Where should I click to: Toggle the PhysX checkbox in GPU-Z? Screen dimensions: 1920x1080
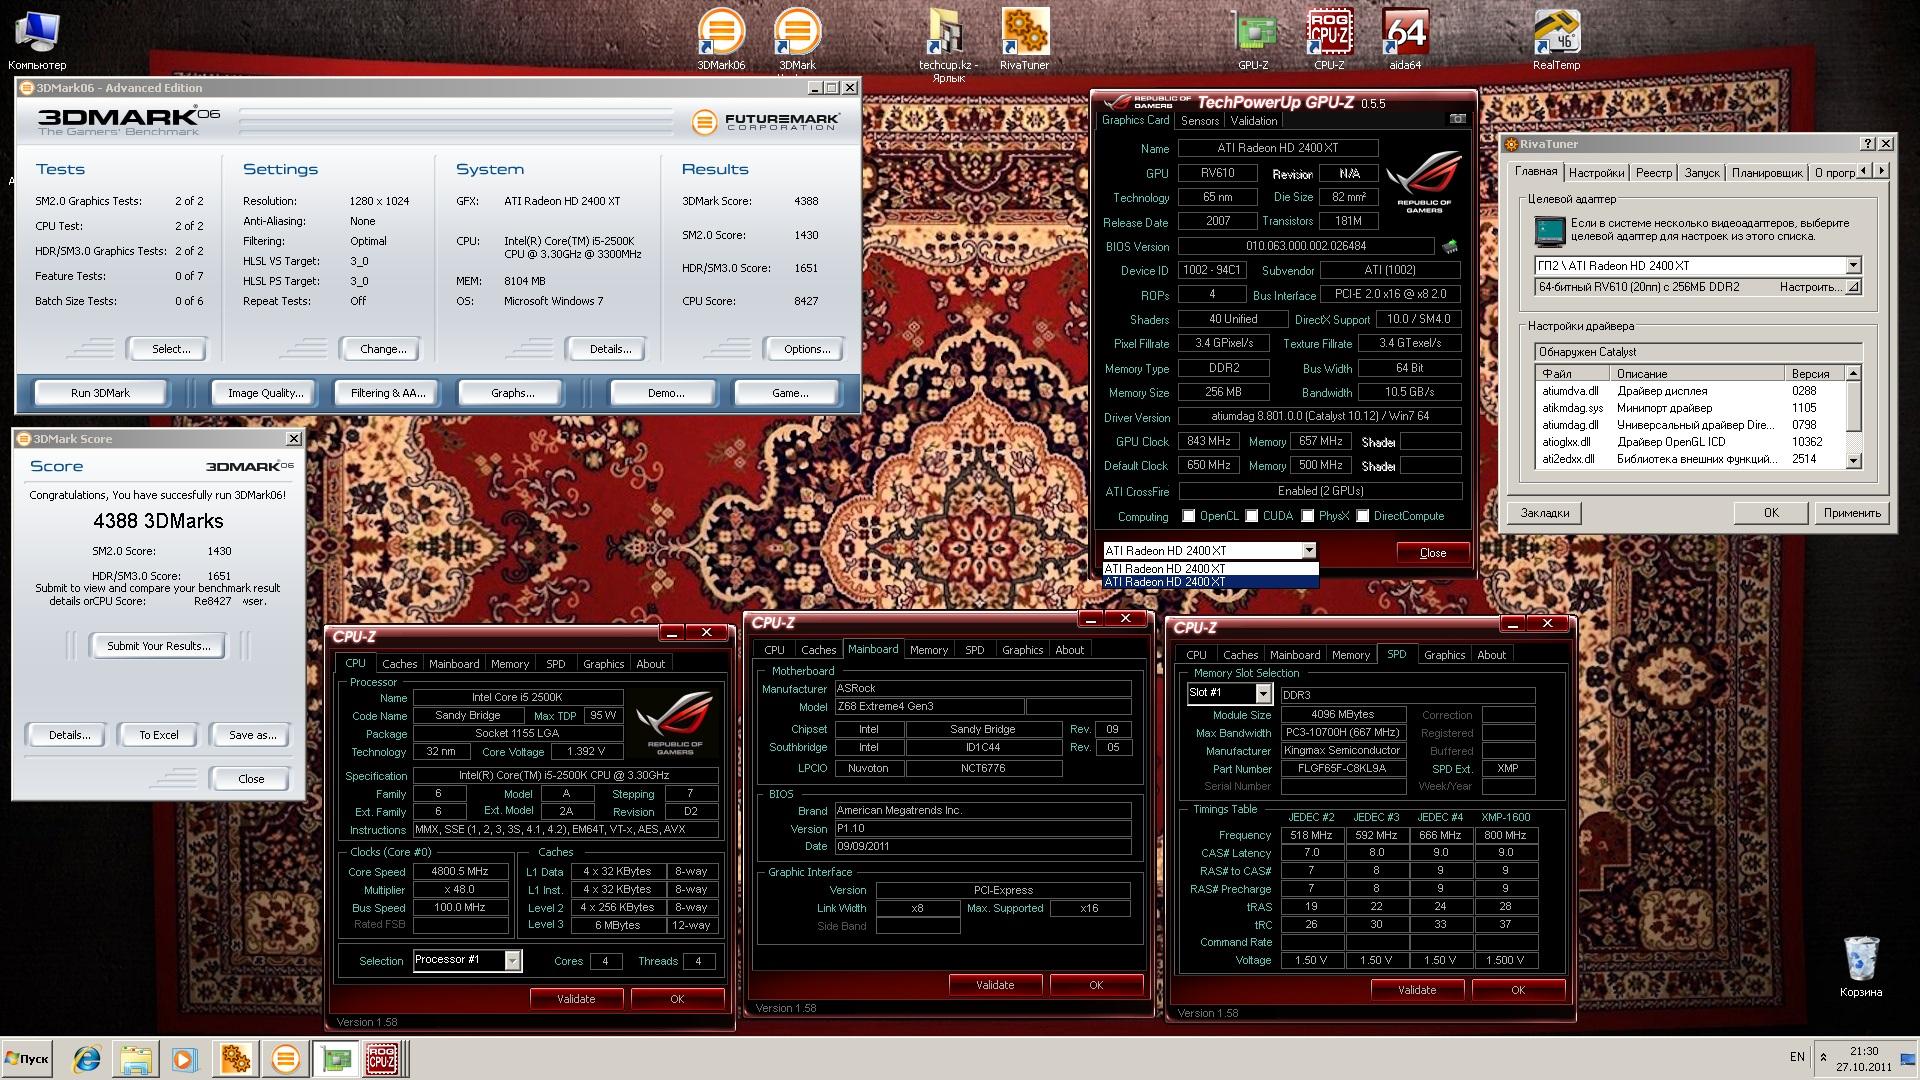[1307, 517]
